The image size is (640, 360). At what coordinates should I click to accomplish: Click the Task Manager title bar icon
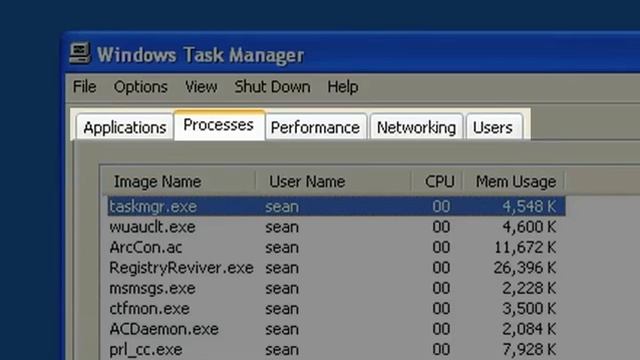pos(79,53)
